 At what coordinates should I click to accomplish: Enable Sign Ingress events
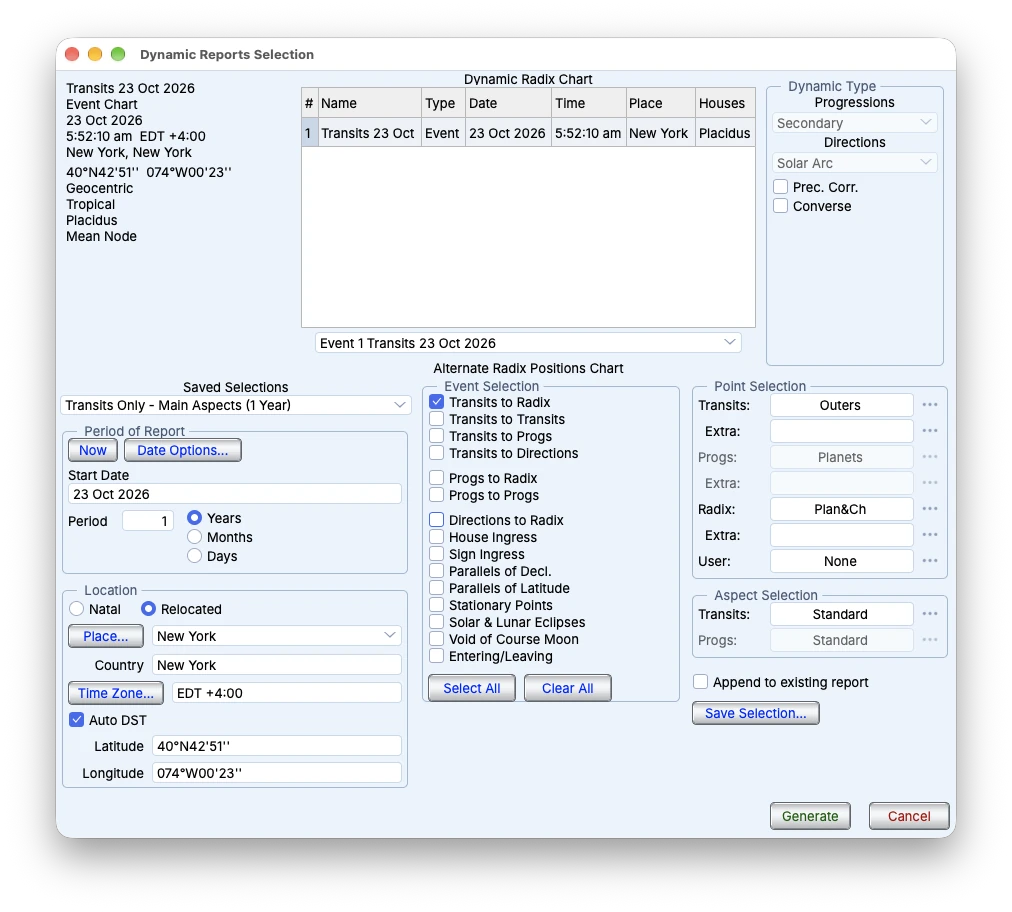click(437, 554)
